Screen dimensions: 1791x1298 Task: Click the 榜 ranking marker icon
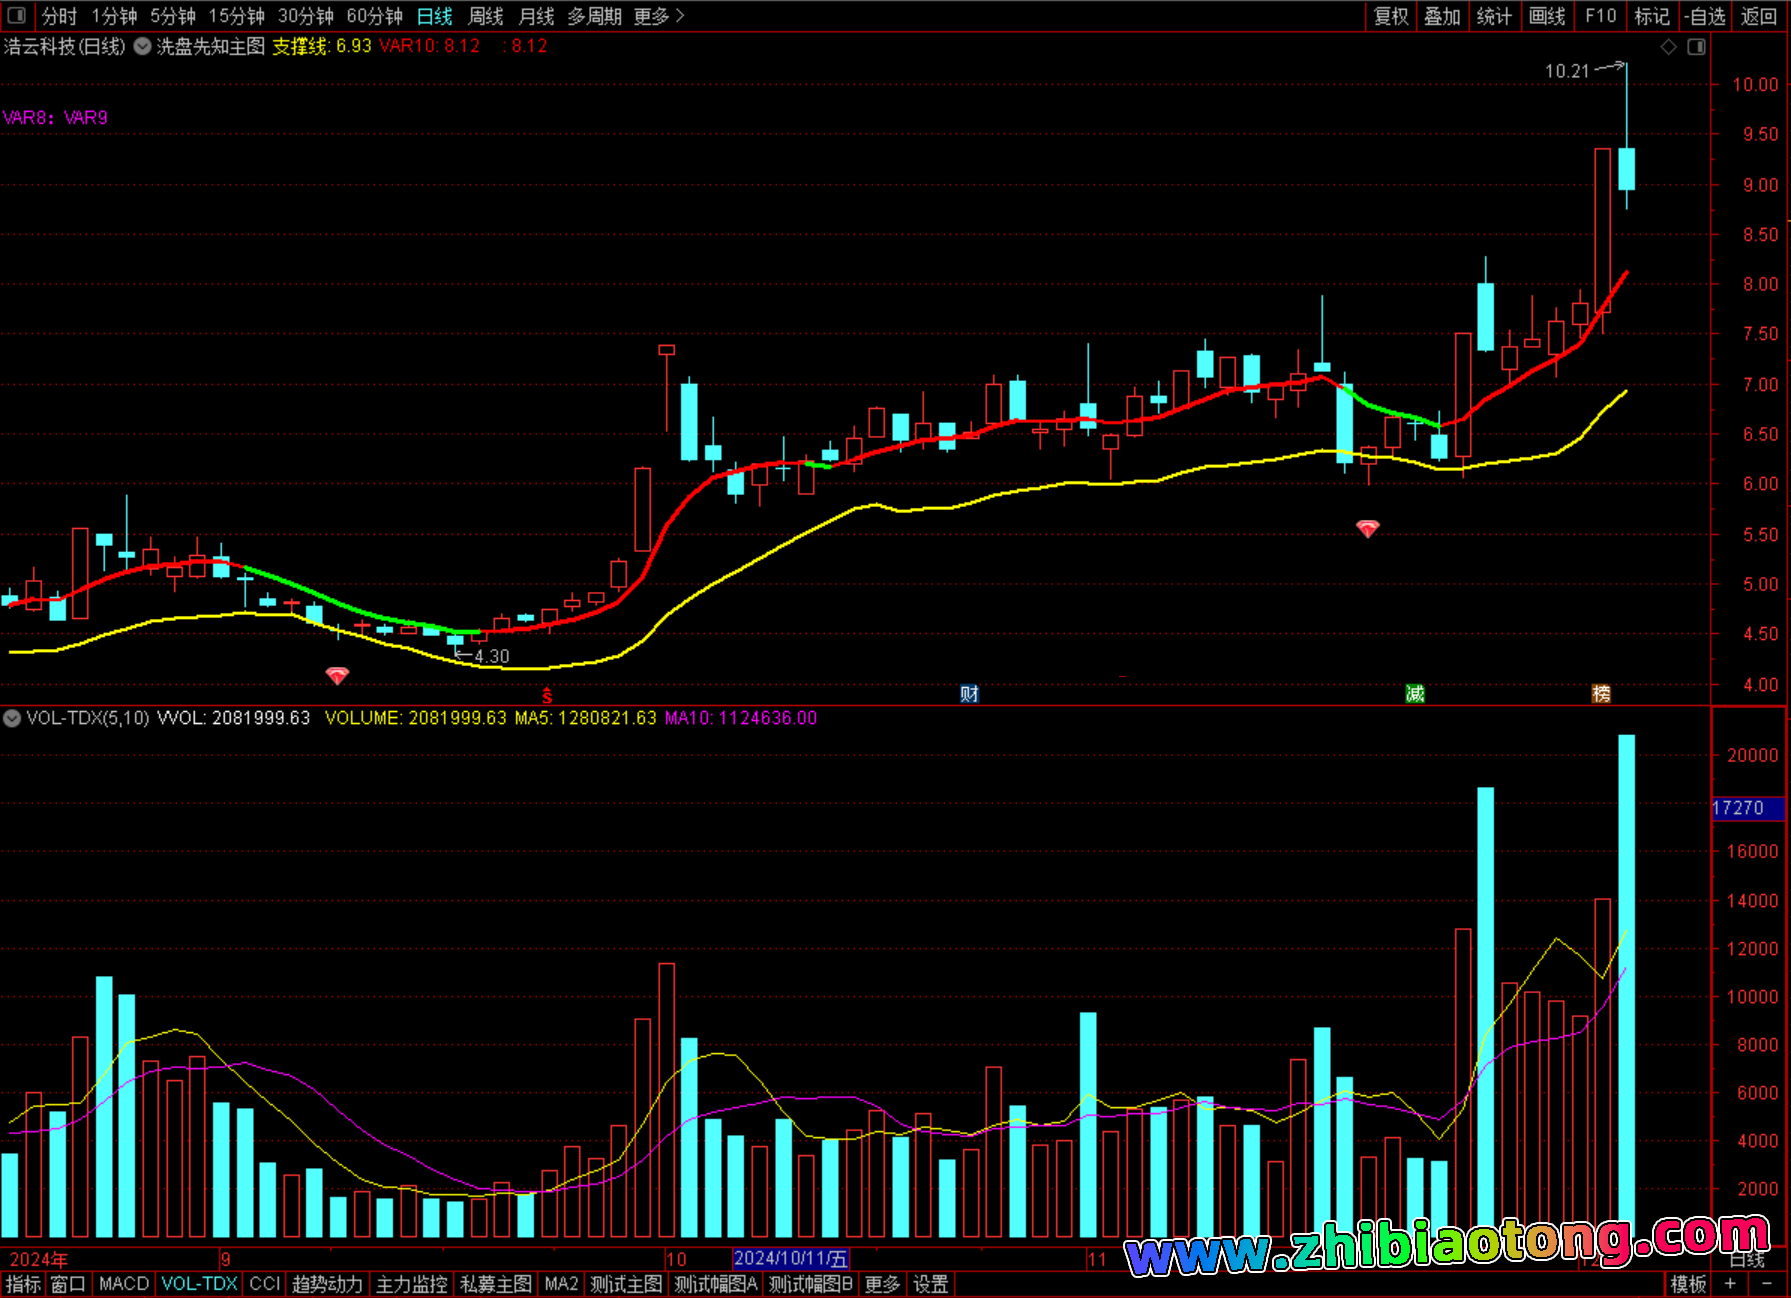coord(1601,694)
